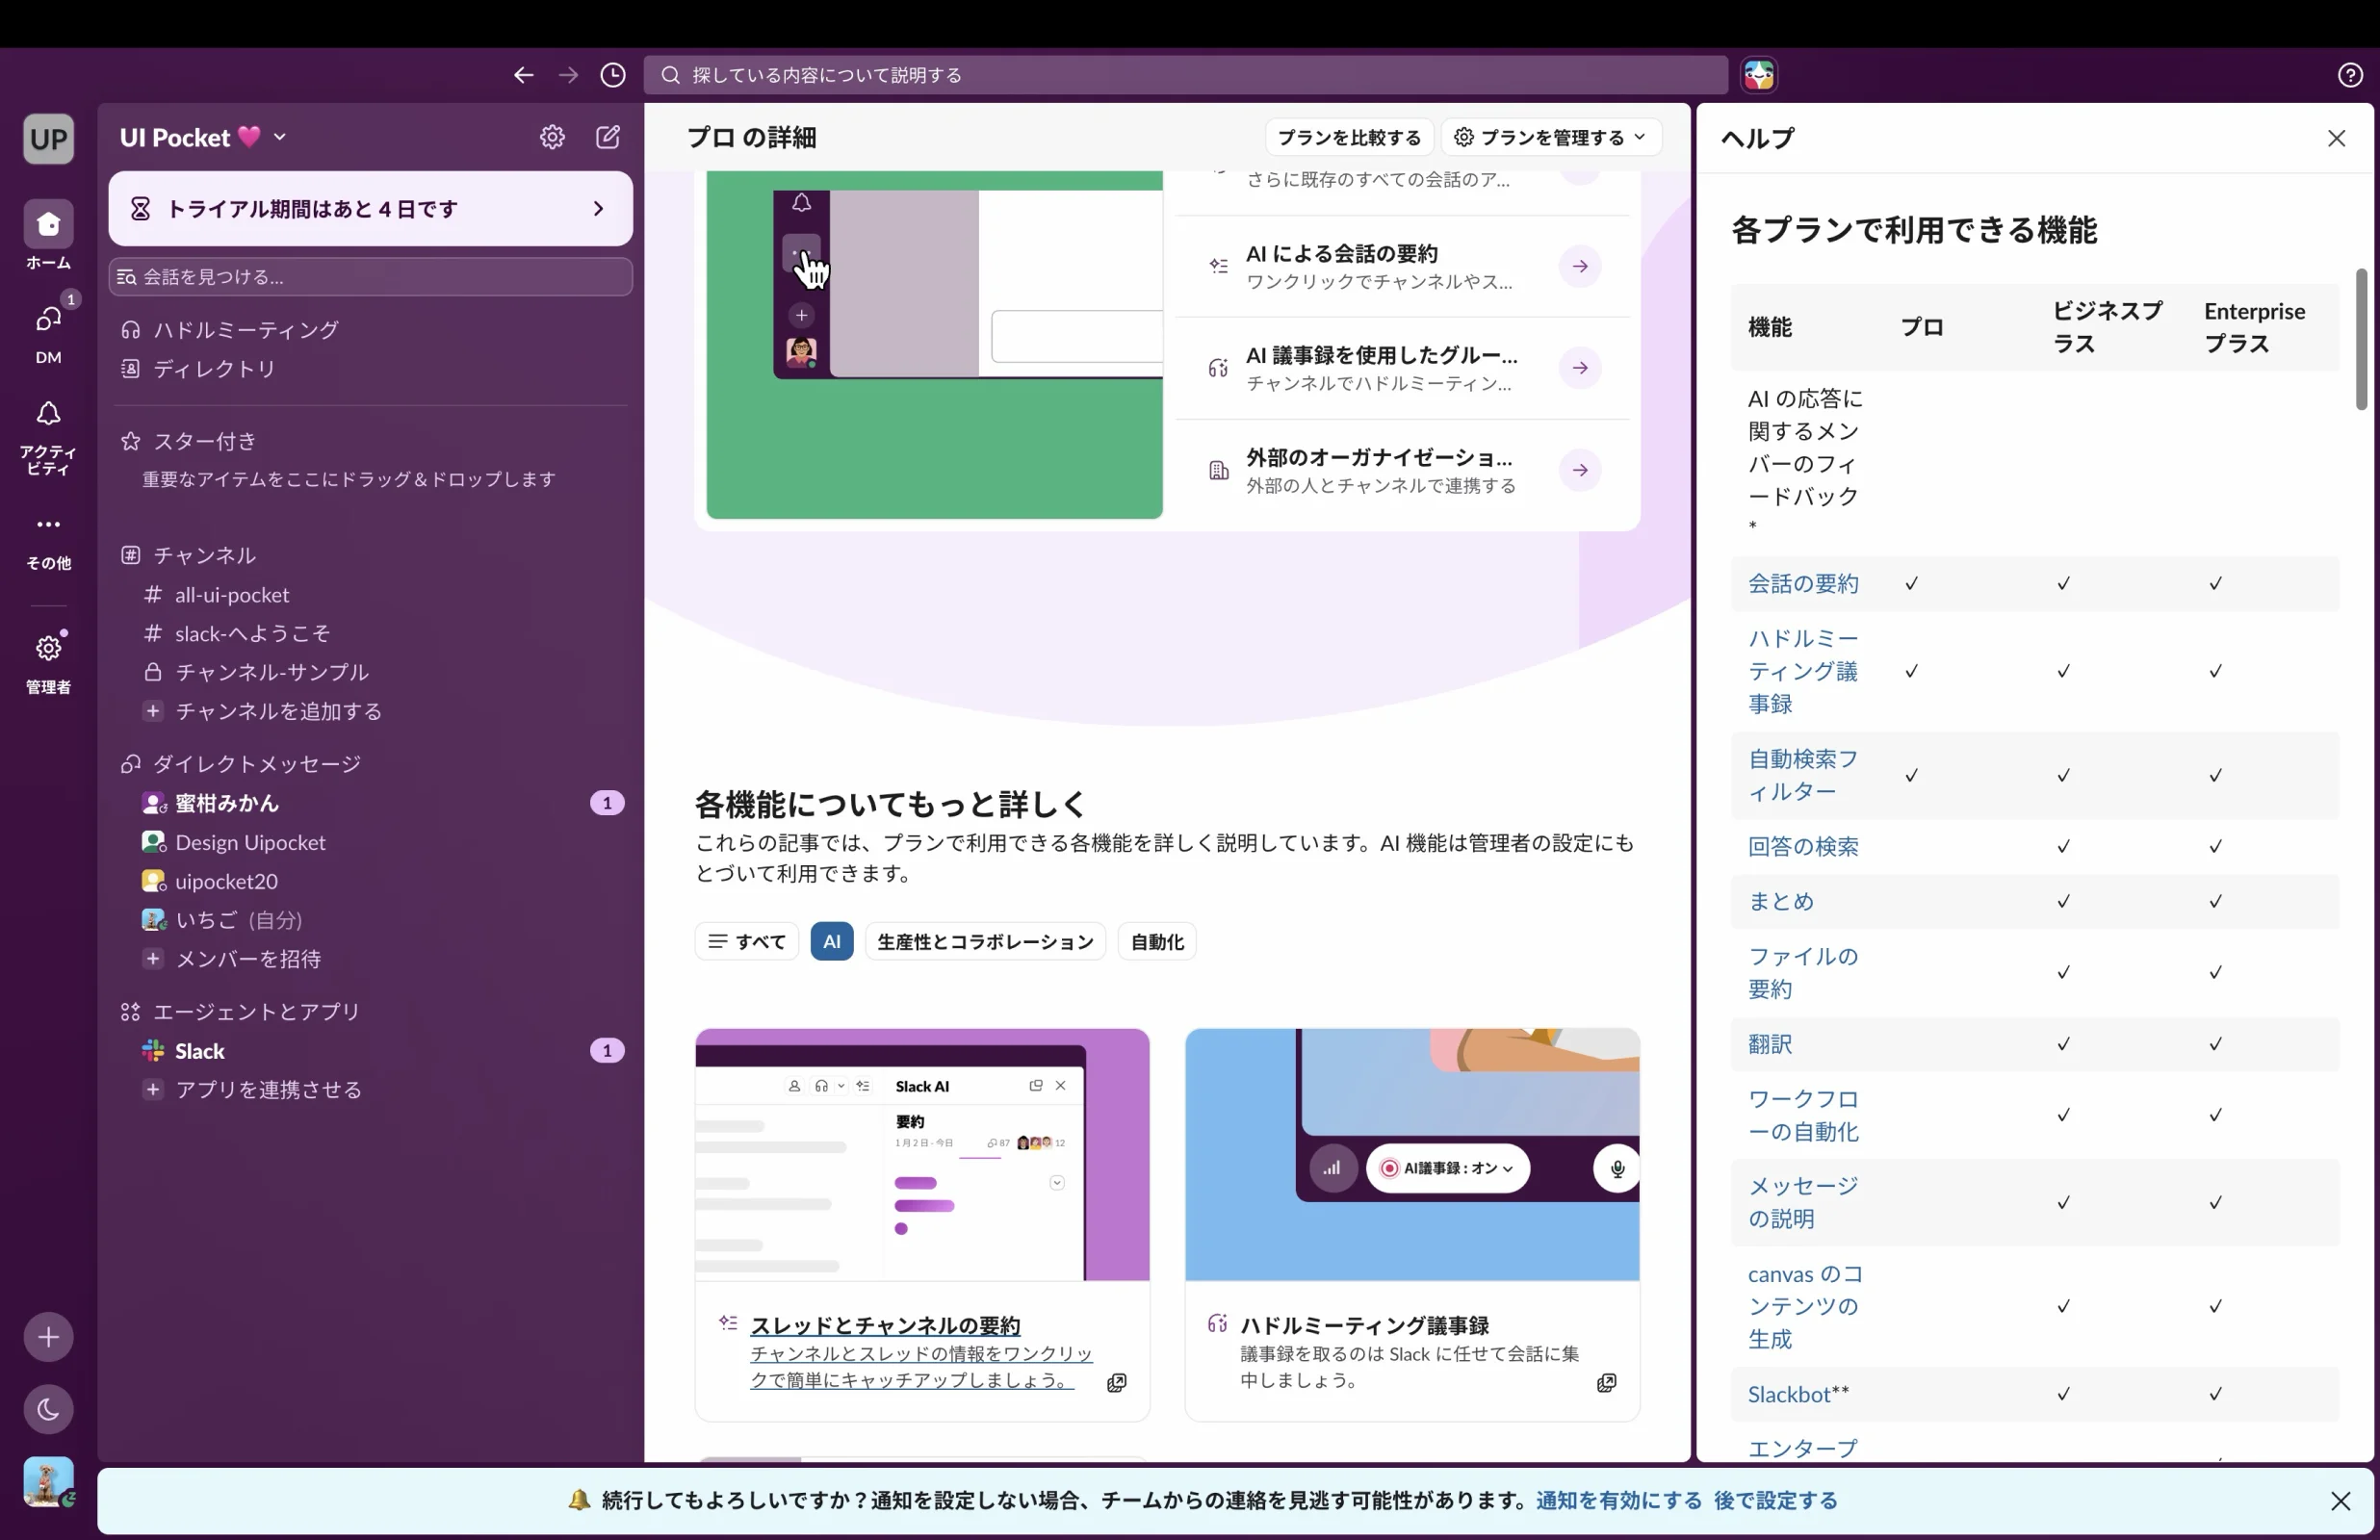
Task: Select the AI filter tab
Action: click(x=831, y=941)
